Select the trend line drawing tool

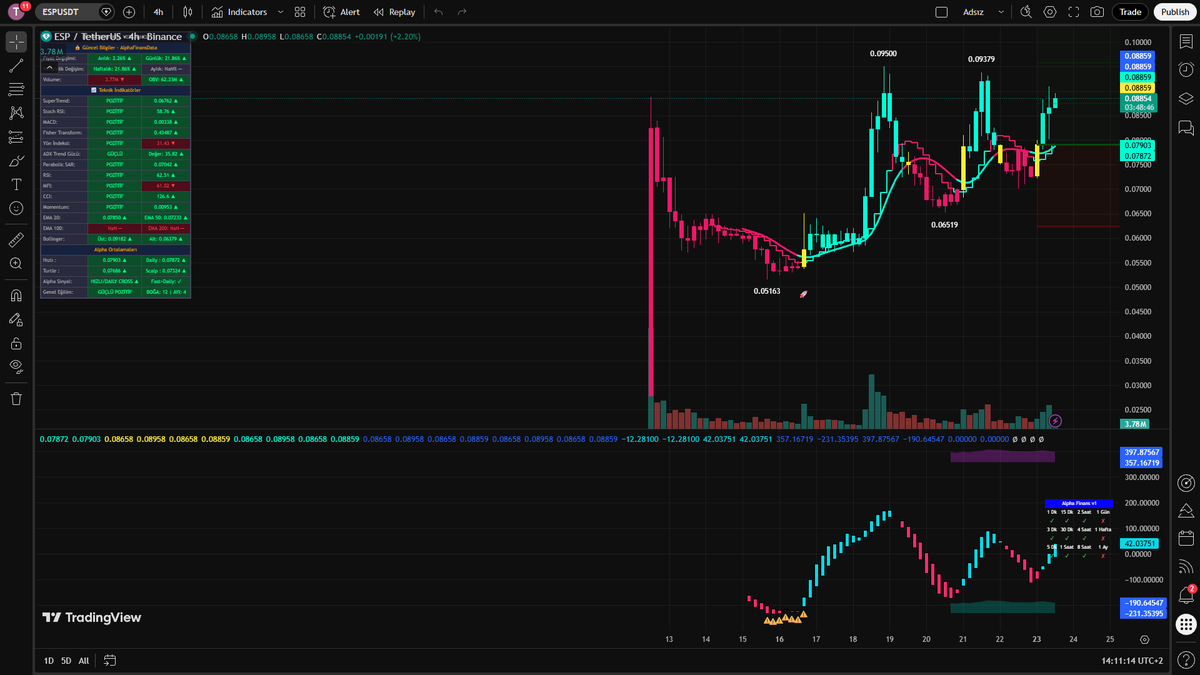[x=16, y=66]
